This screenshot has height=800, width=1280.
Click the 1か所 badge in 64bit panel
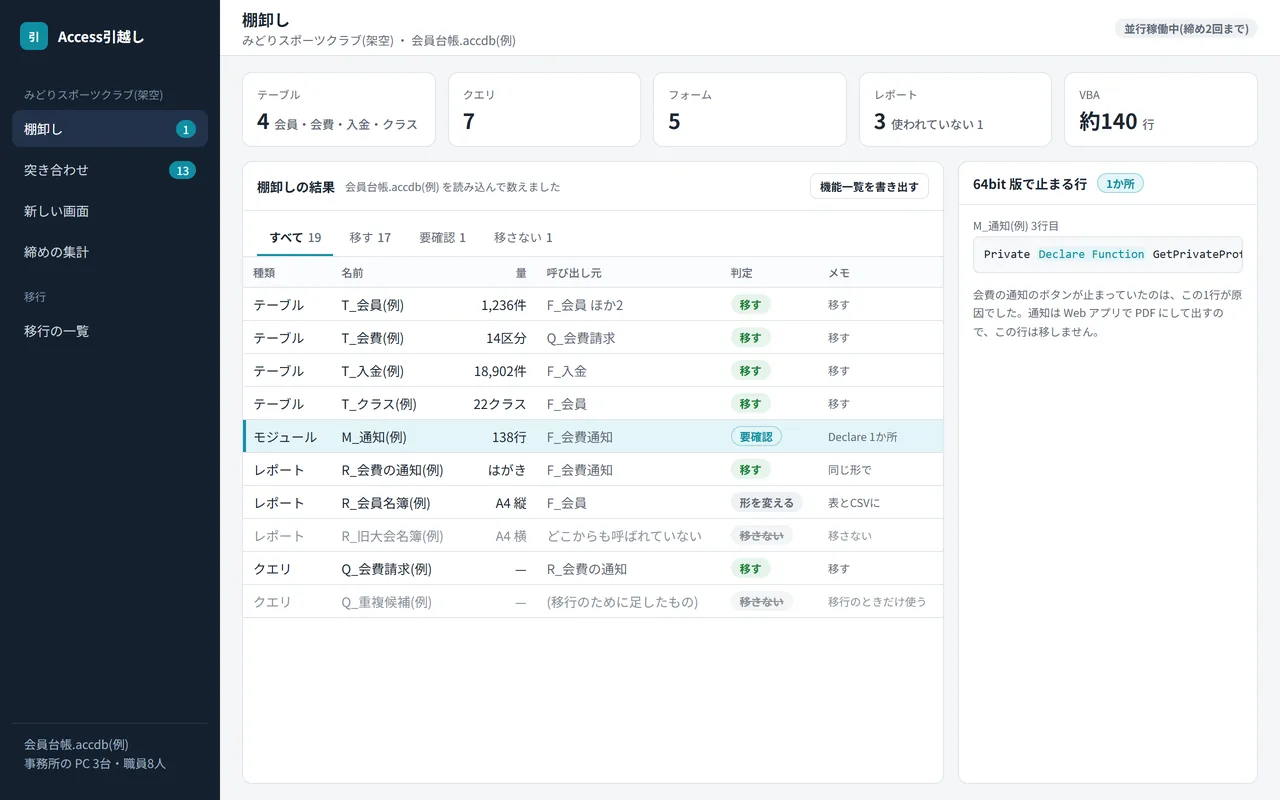1120,184
